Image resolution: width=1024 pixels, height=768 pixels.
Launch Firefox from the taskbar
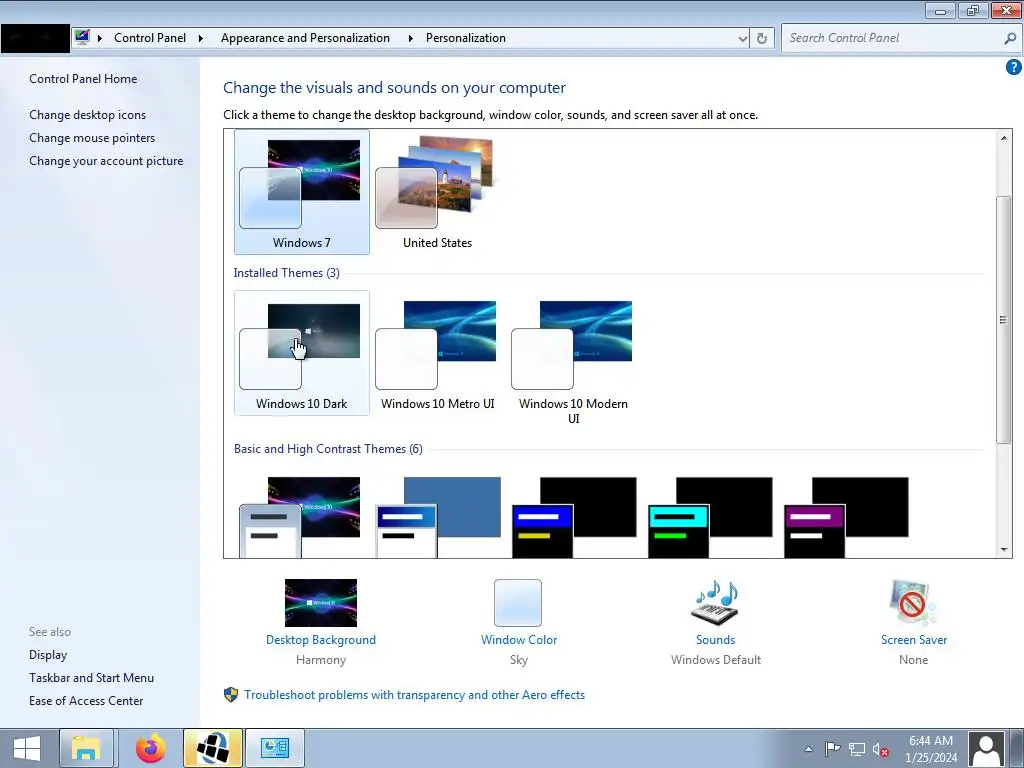coord(150,748)
